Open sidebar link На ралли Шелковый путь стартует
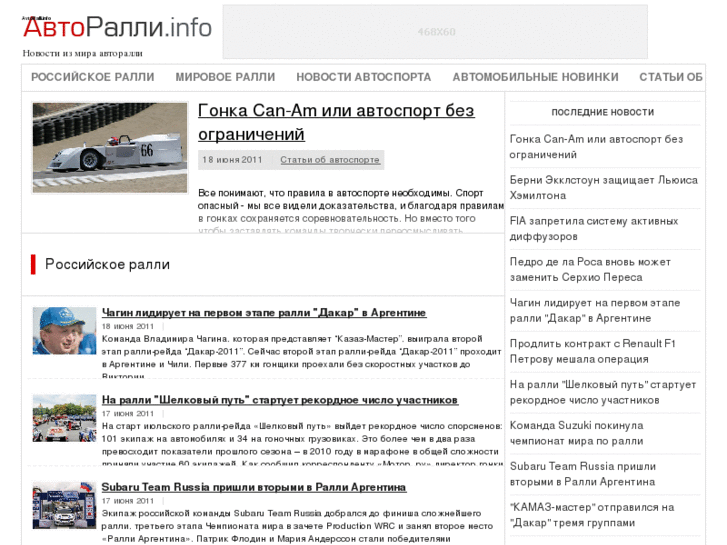 point(603,392)
